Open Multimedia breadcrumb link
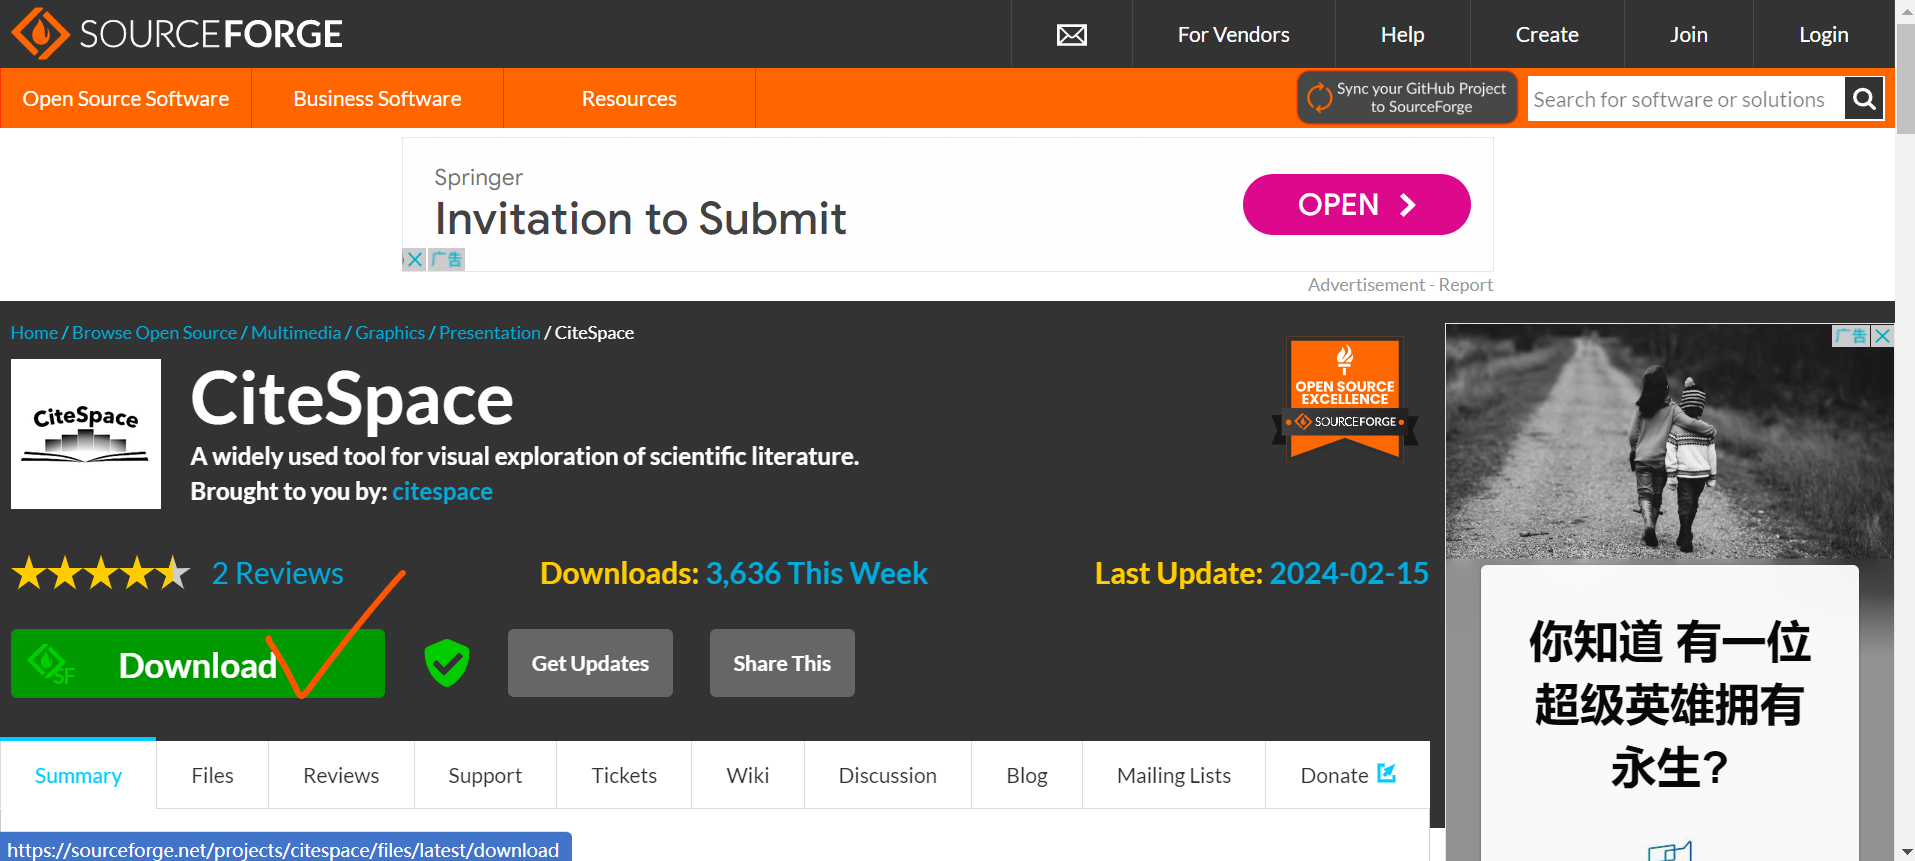The width and height of the screenshot is (1915, 861). (x=296, y=333)
